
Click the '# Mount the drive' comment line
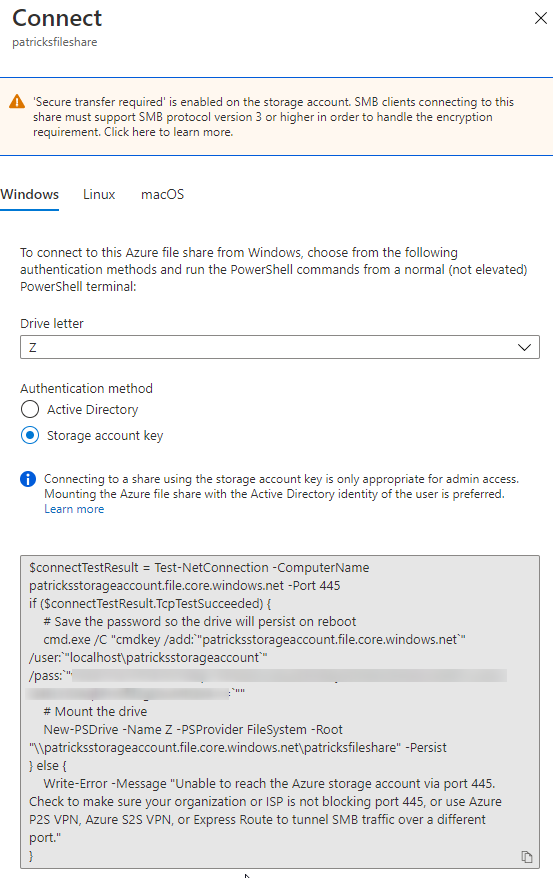[95, 711]
